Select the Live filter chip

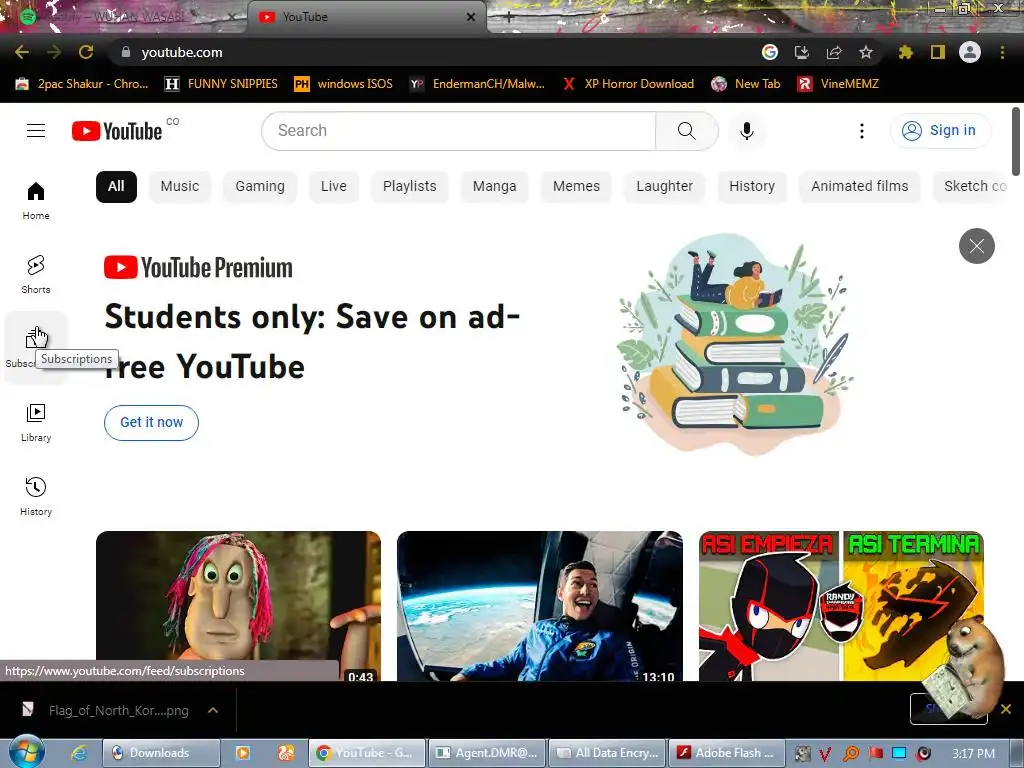334,187
